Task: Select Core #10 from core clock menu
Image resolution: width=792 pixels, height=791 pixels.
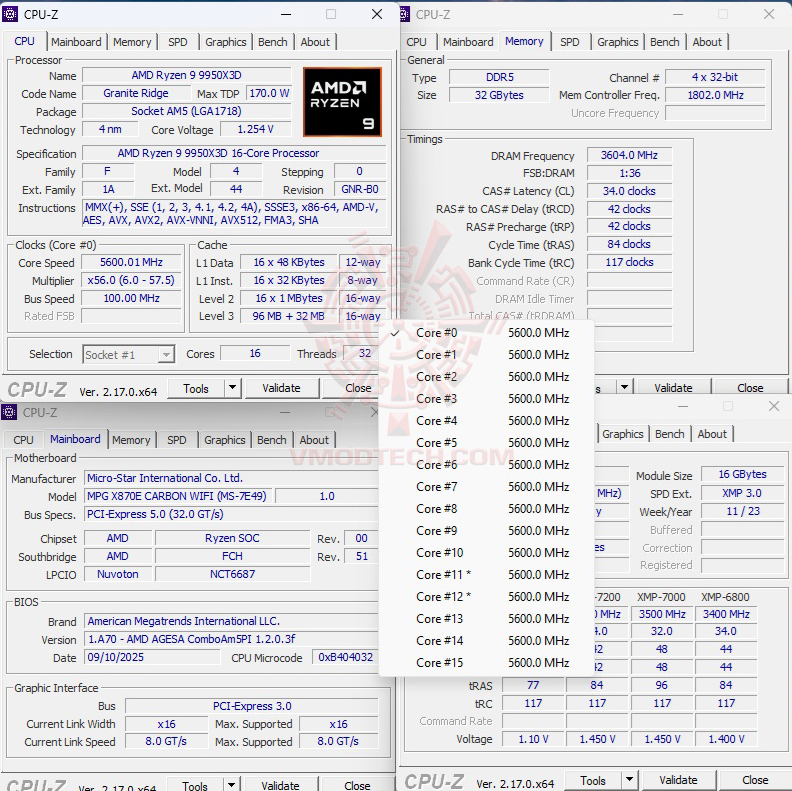Action: (486, 553)
